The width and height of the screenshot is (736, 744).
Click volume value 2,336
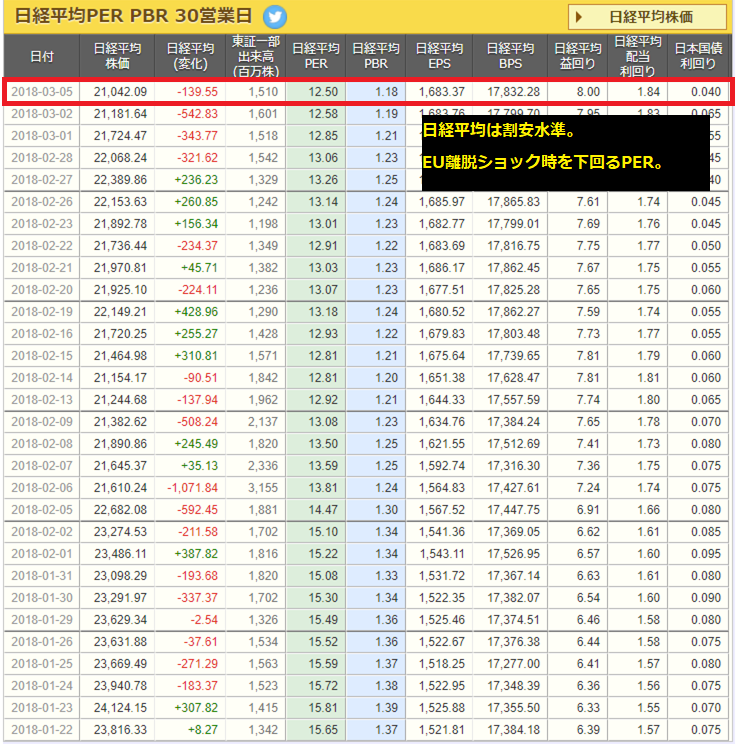(x=263, y=465)
